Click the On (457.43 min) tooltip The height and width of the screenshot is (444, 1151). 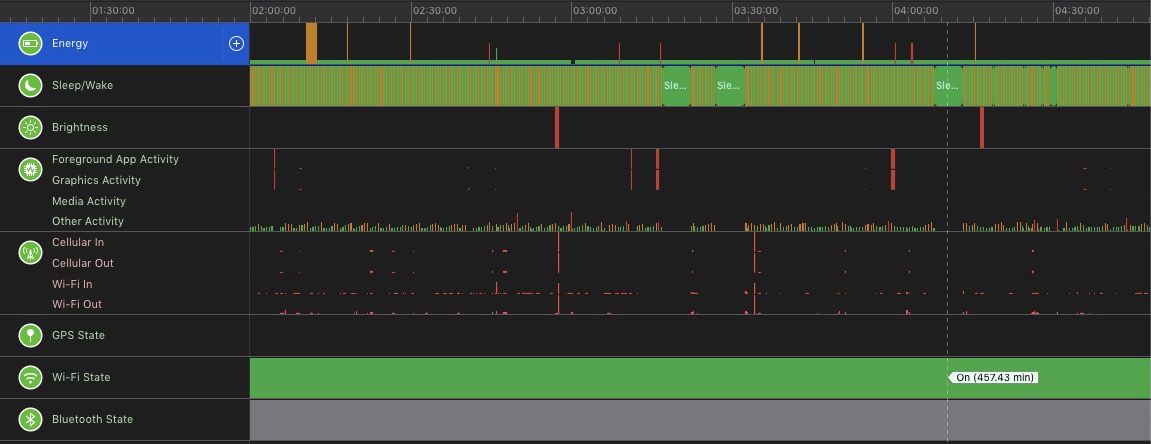pyautogui.click(x=993, y=377)
